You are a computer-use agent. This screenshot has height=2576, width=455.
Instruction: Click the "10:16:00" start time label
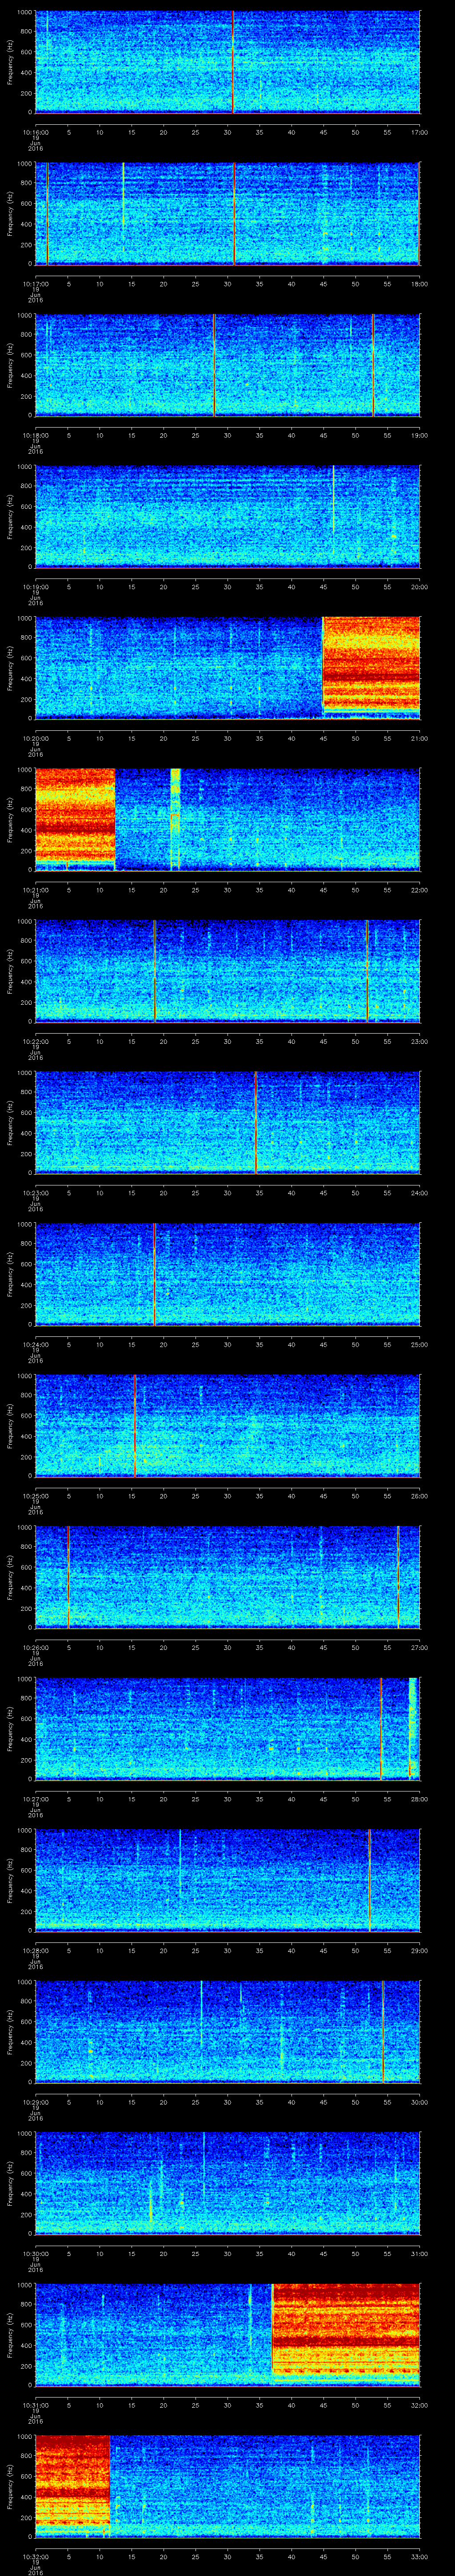[x=35, y=132]
